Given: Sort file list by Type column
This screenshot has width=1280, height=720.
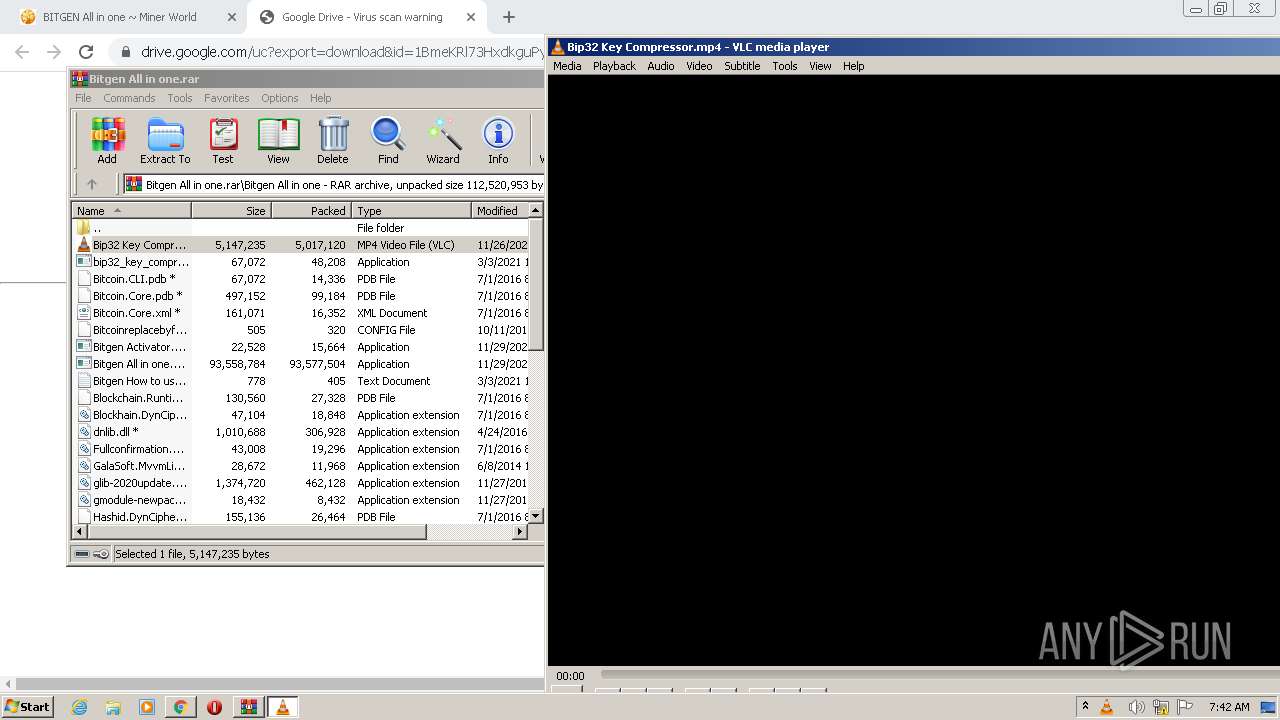Looking at the screenshot, I should click(411, 210).
